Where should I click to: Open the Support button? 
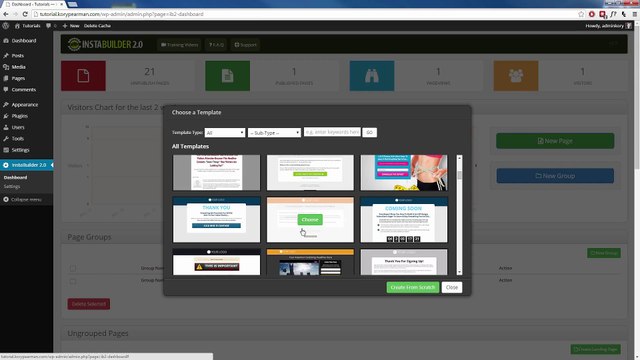click(245, 45)
